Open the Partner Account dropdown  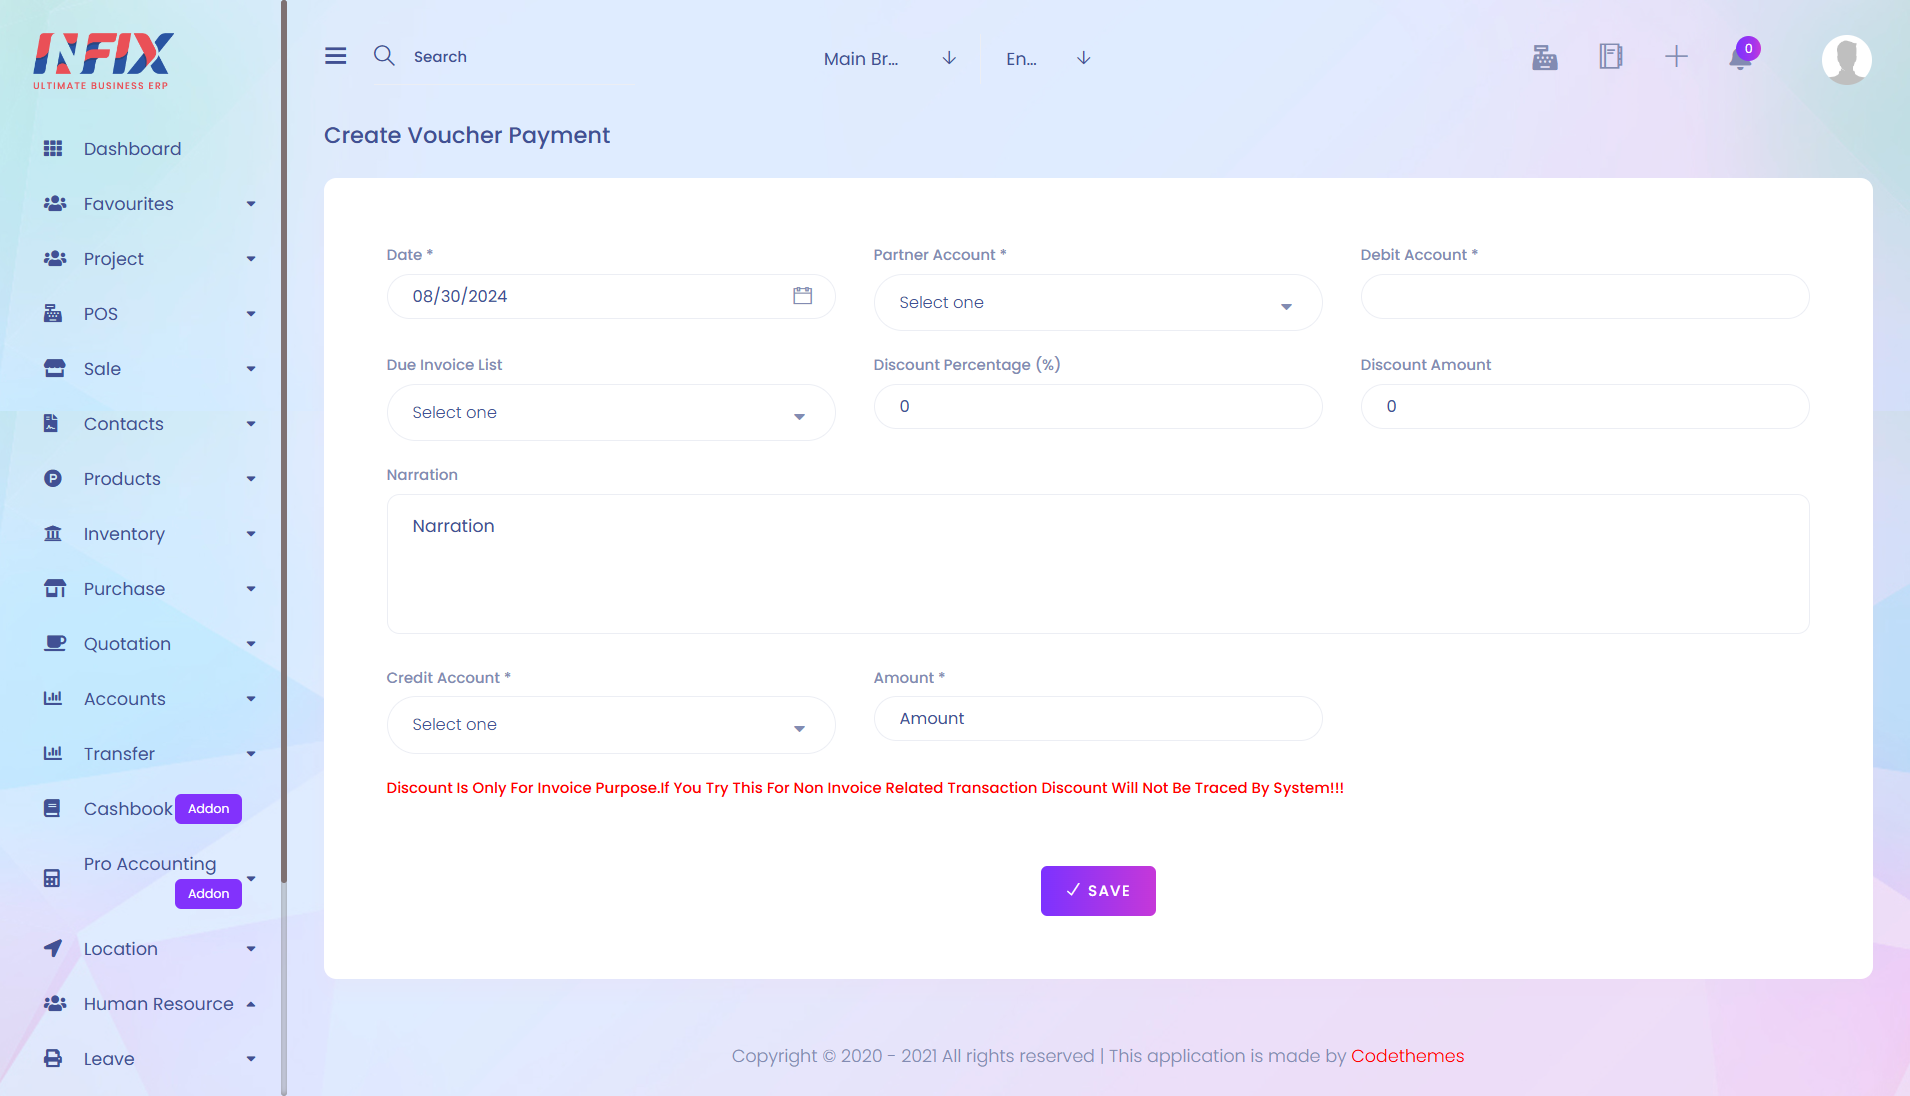tap(1097, 303)
